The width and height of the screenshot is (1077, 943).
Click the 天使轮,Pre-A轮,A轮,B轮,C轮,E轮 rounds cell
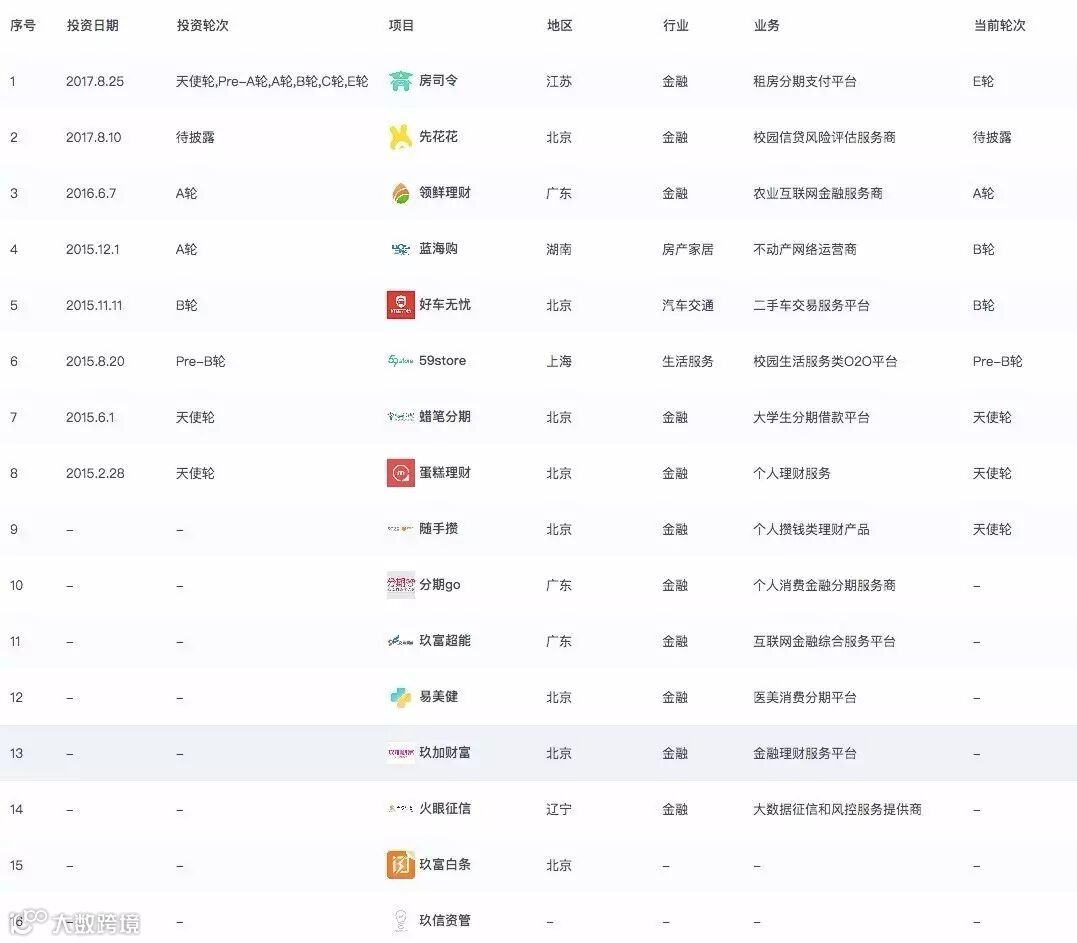point(272,81)
